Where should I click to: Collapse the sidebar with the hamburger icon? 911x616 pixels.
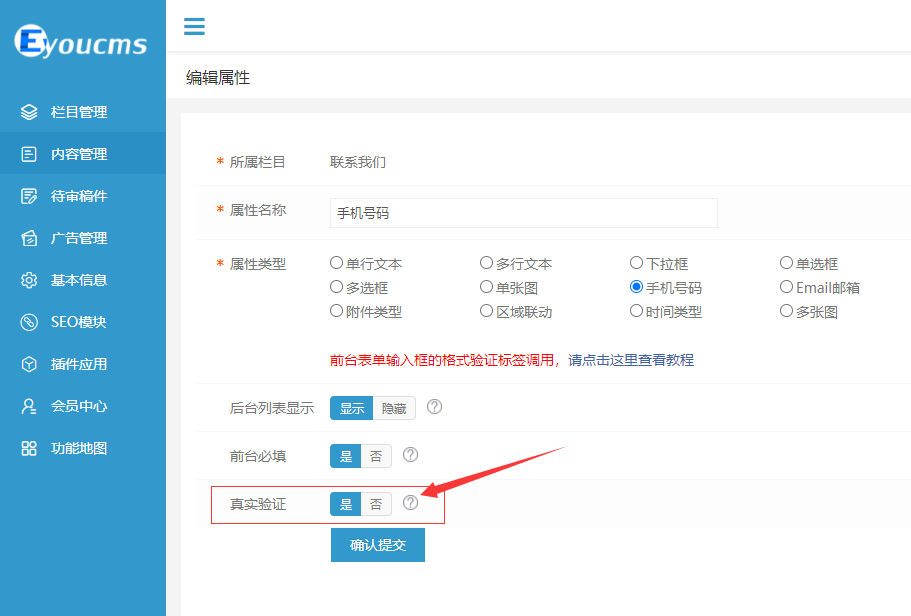(x=194, y=27)
